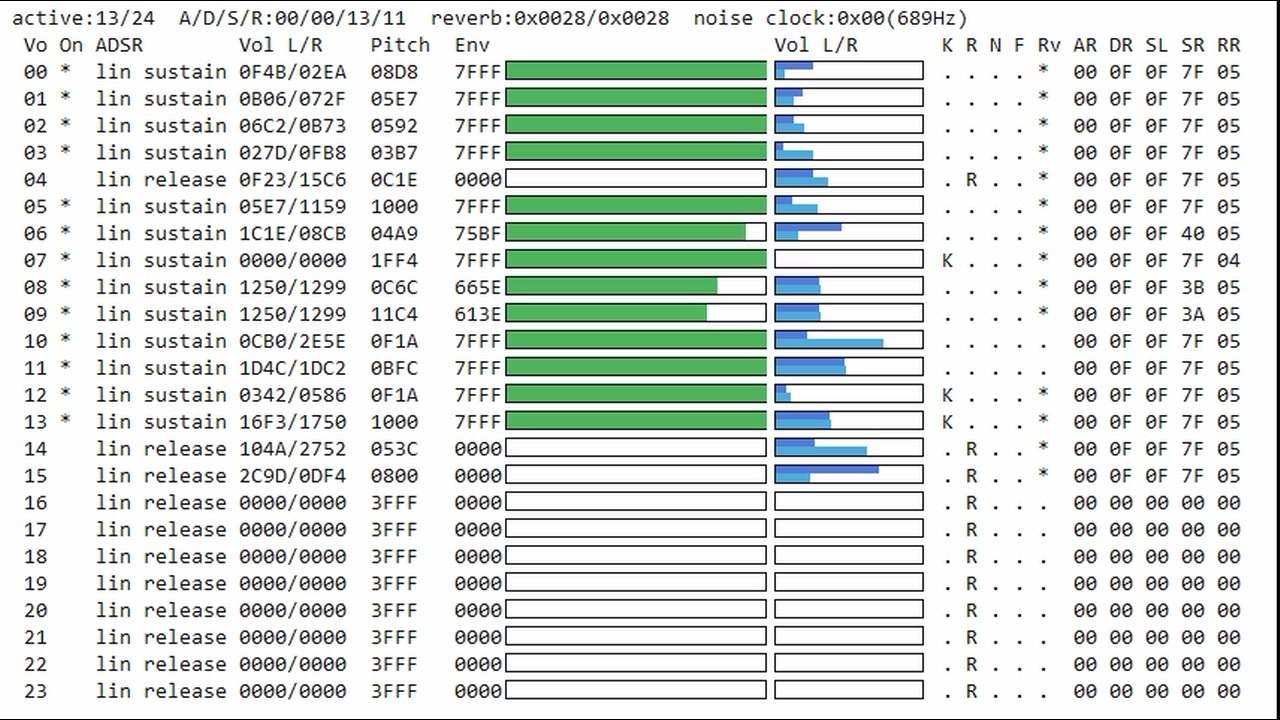
Task: Click pitch value "0BFC"
Action: [x=394, y=368]
